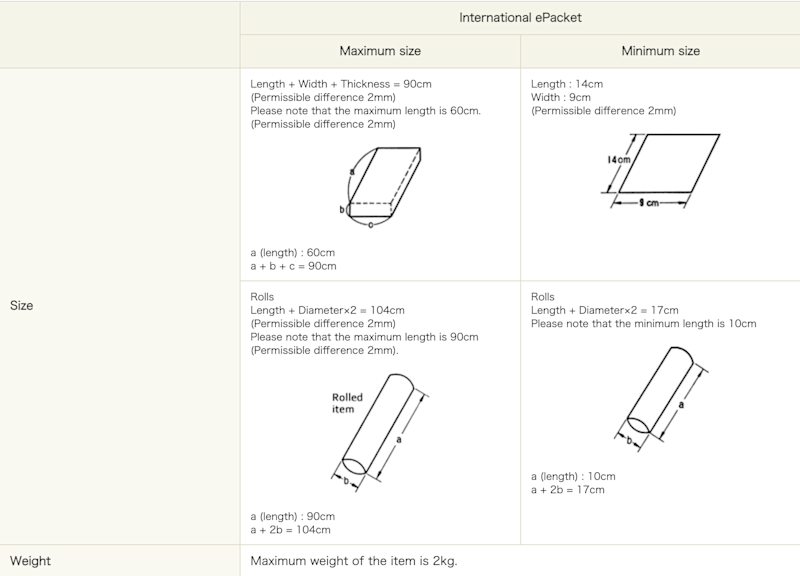Click 'Length + Width + Thickness = 90cm' text
Screen dimensions: 800x576
[x=341, y=84]
